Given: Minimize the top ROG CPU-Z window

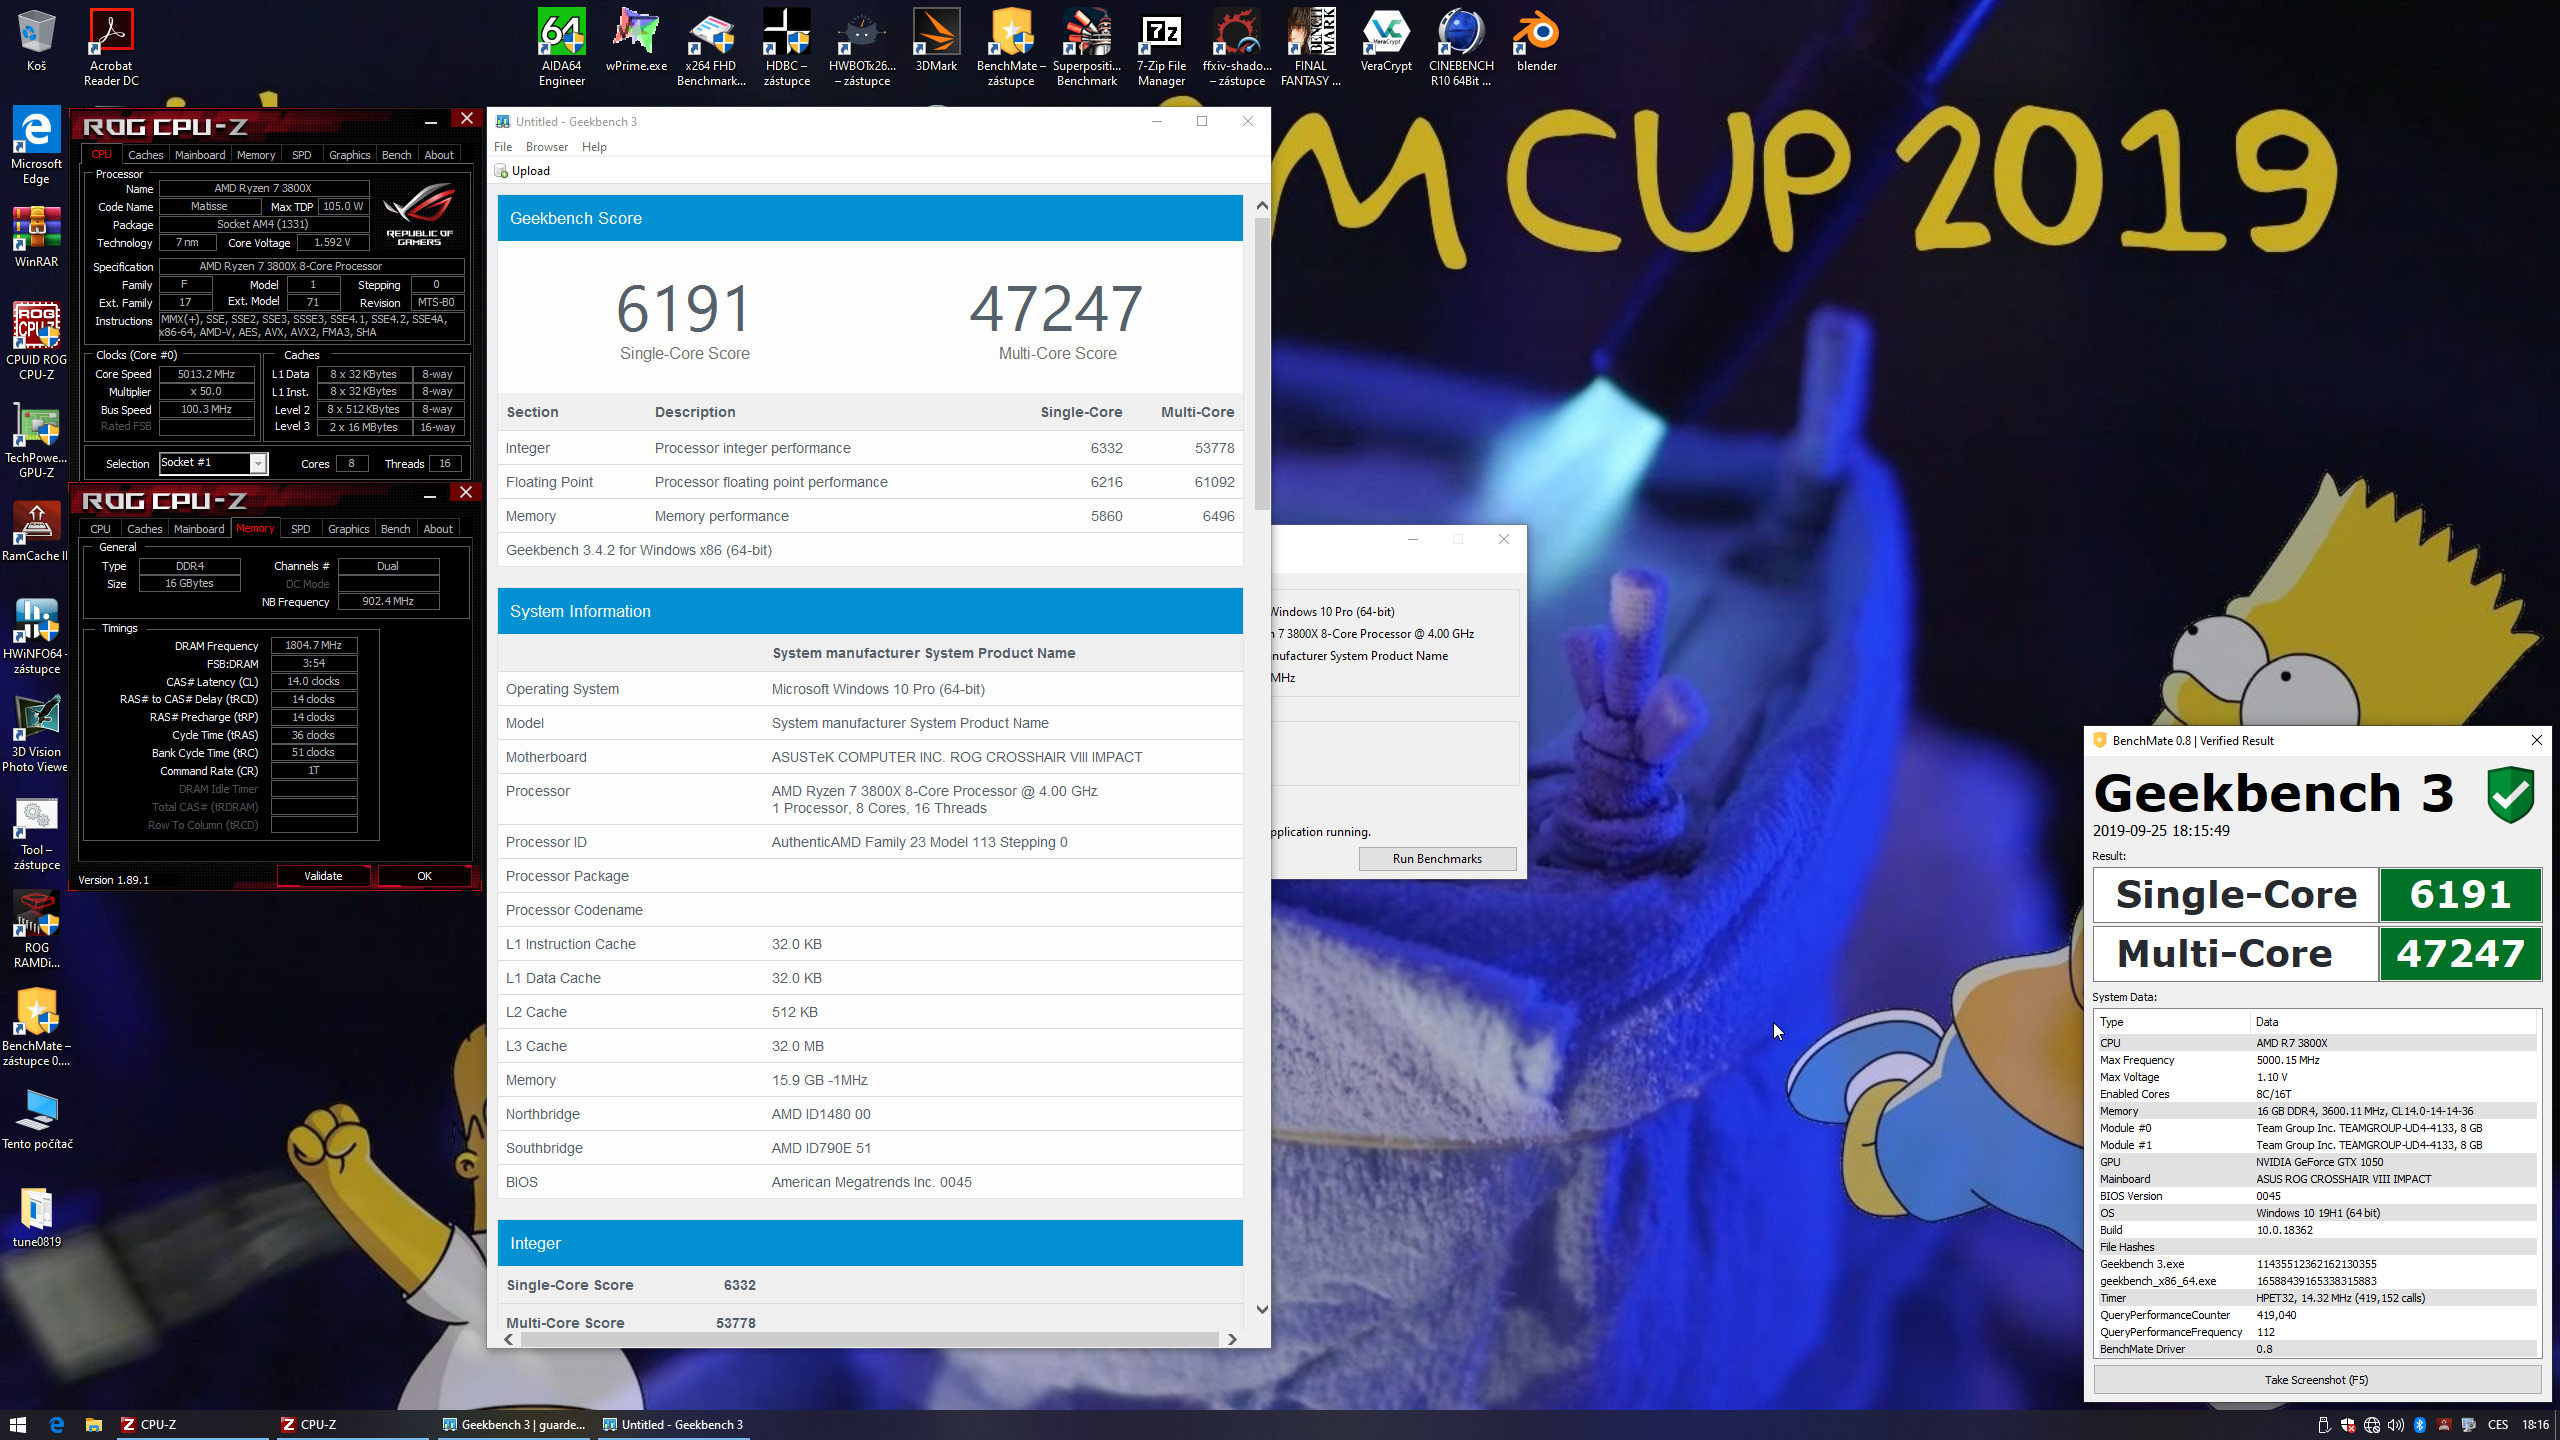Looking at the screenshot, I should tap(430, 123).
